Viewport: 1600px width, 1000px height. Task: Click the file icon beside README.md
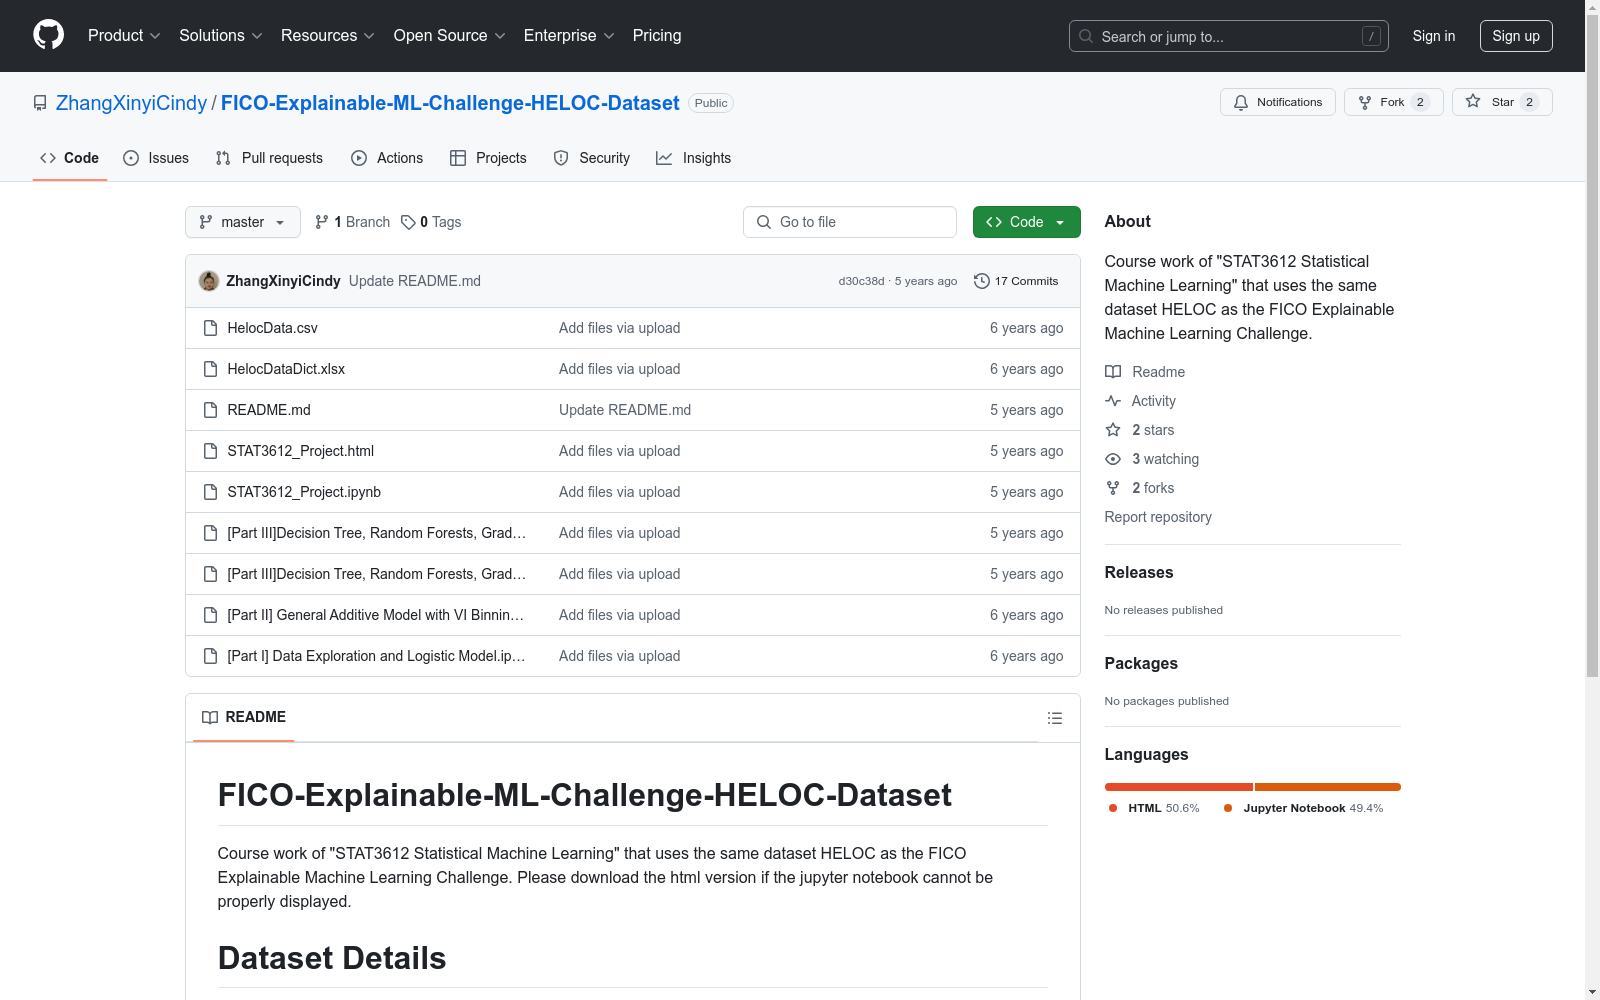210,410
